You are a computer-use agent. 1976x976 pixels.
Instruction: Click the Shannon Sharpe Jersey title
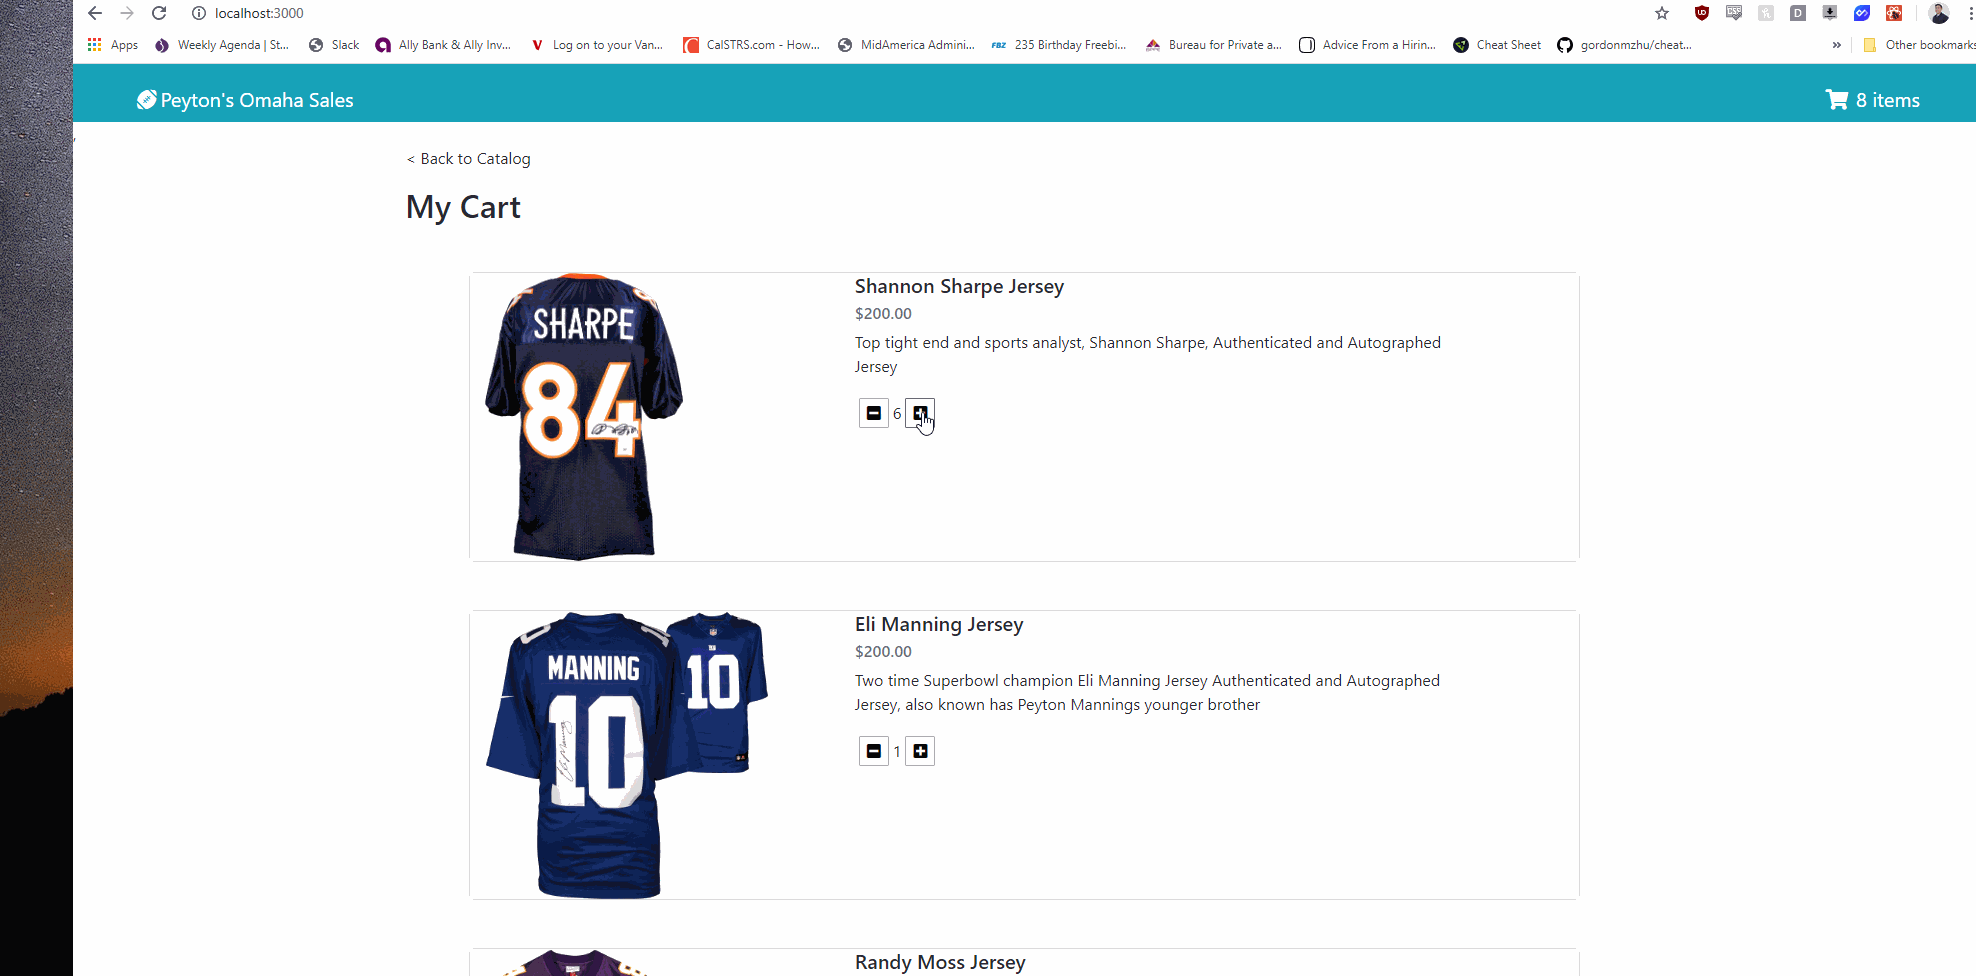coord(959,286)
